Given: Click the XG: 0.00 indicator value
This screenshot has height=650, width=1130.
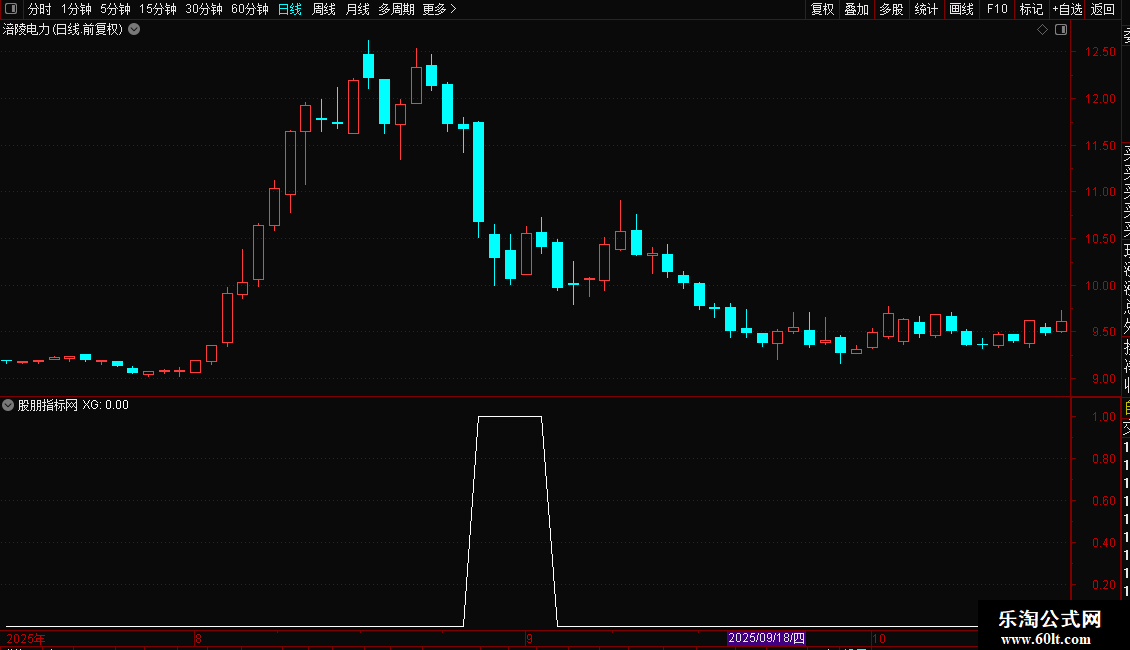Looking at the screenshot, I should [105, 405].
